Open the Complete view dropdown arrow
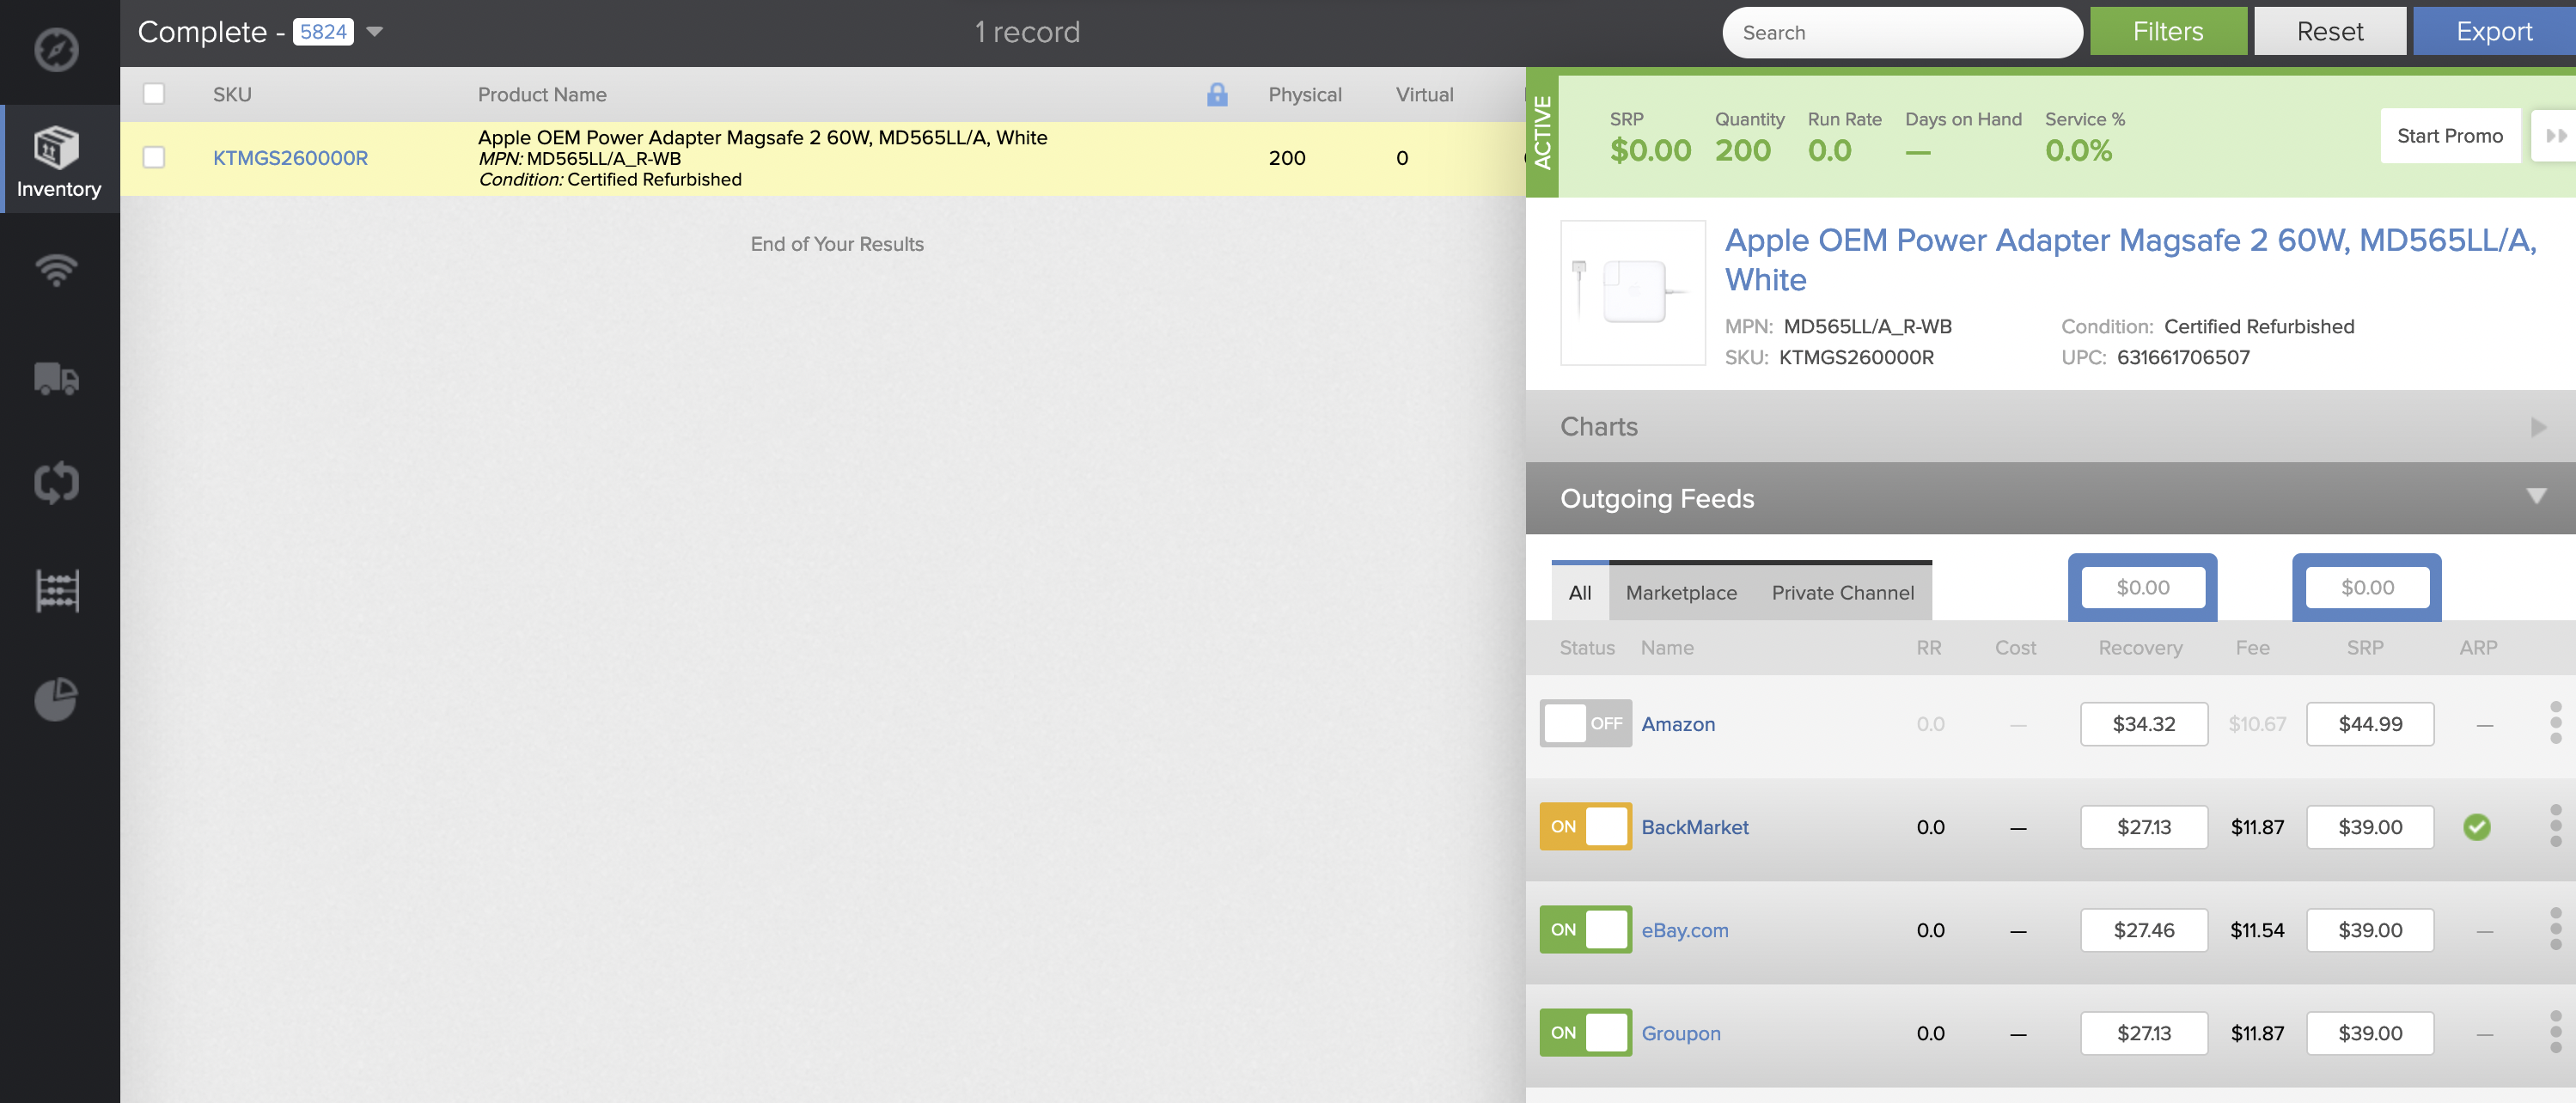This screenshot has width=2576, height=1103. [x=375, y=32]
